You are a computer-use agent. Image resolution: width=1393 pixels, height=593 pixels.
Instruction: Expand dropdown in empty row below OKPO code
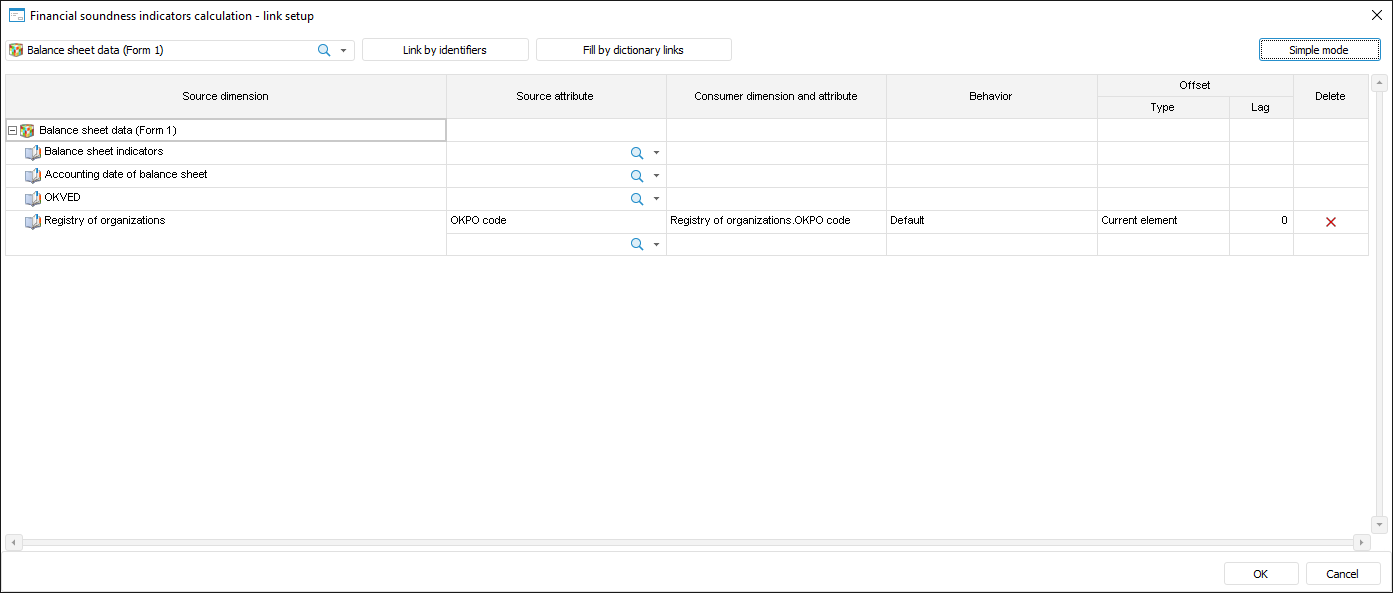coord(656,245)
